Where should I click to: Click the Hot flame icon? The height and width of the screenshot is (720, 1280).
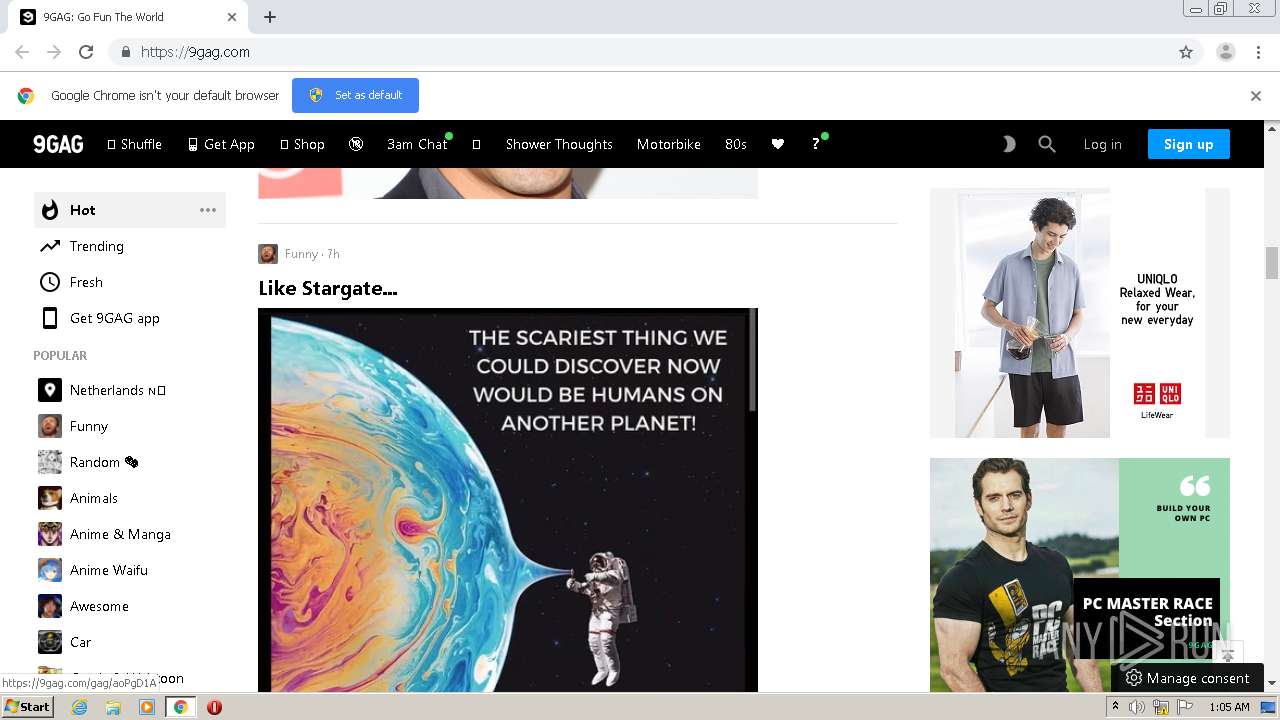[x=50, y=210]
